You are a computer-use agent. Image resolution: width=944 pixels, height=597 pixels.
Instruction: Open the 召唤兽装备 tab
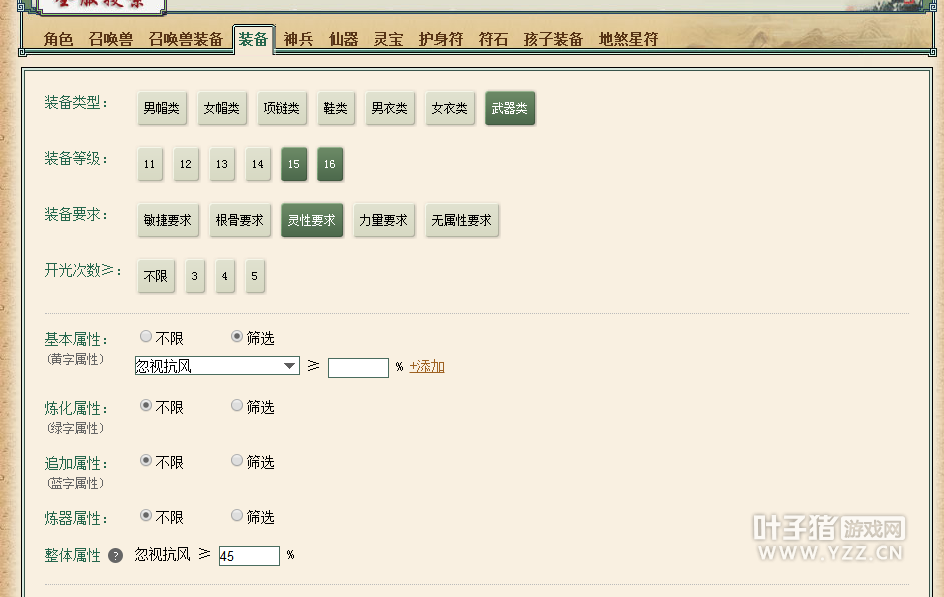pyautogui.click(x=185, y=39)
